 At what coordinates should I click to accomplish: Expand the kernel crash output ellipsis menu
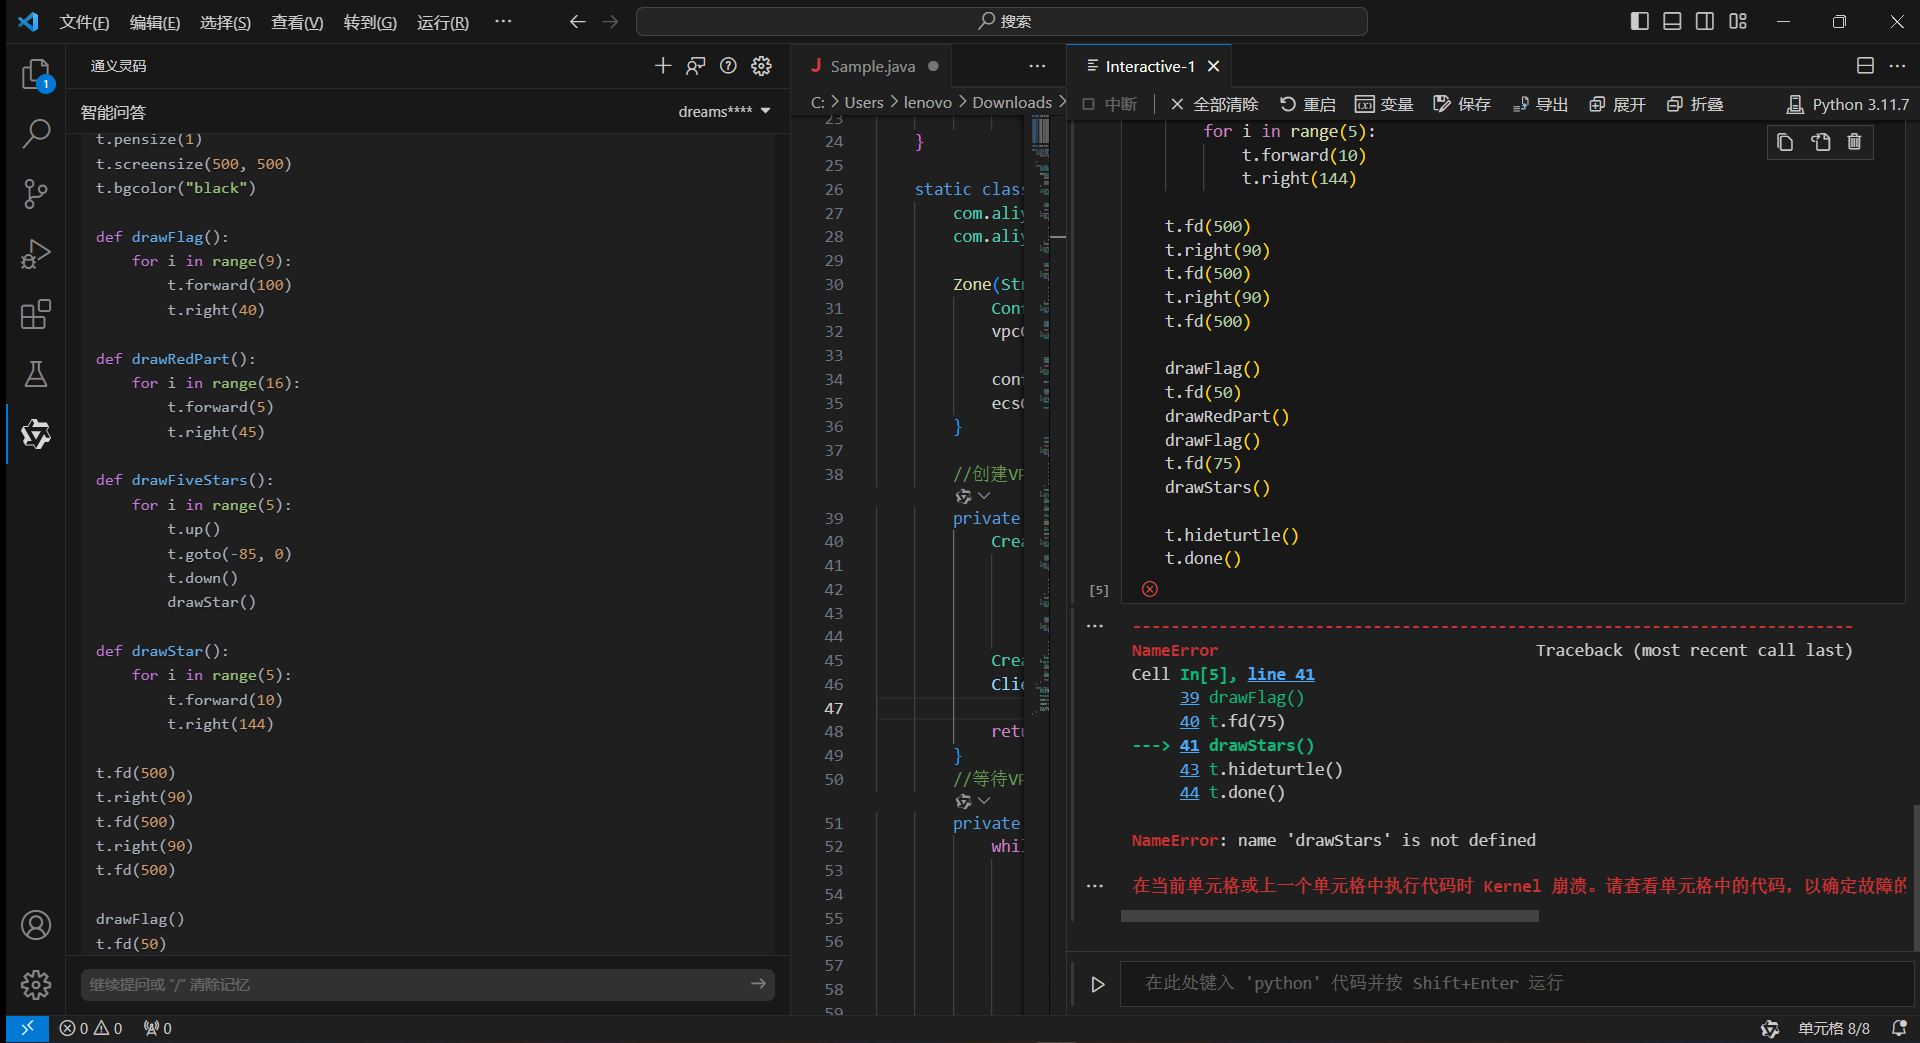click(x=1095, y=886)
